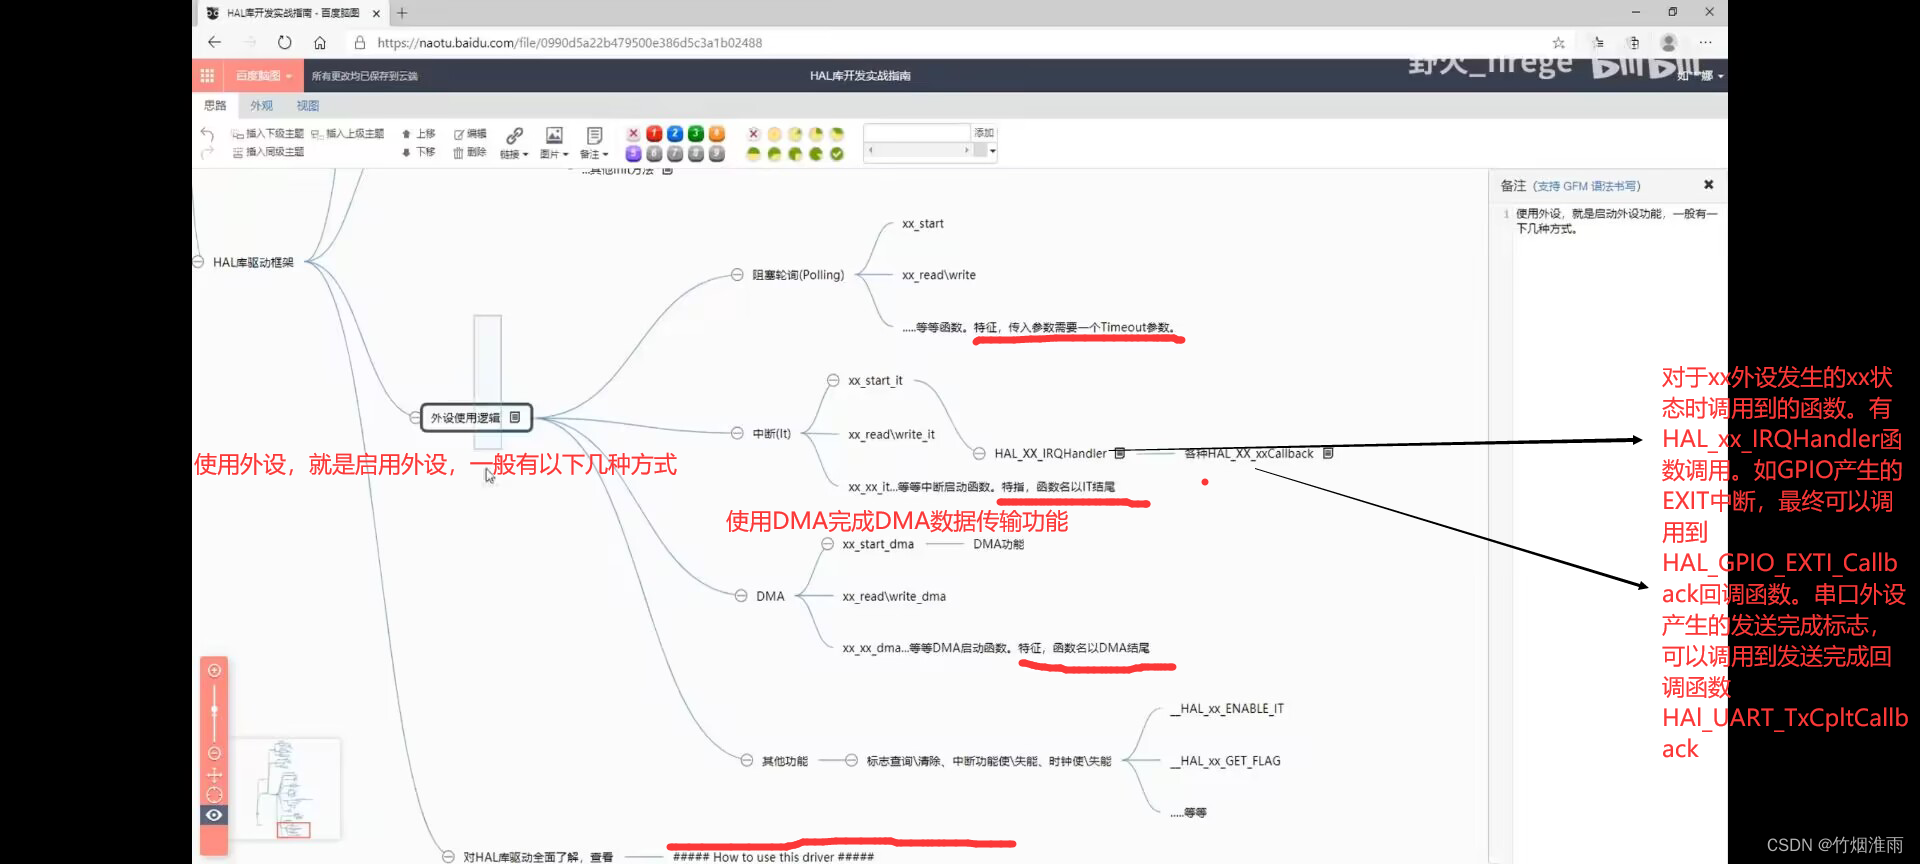
Task: Click 插入下级主题 to add child topic
Action: click(268, 133)
